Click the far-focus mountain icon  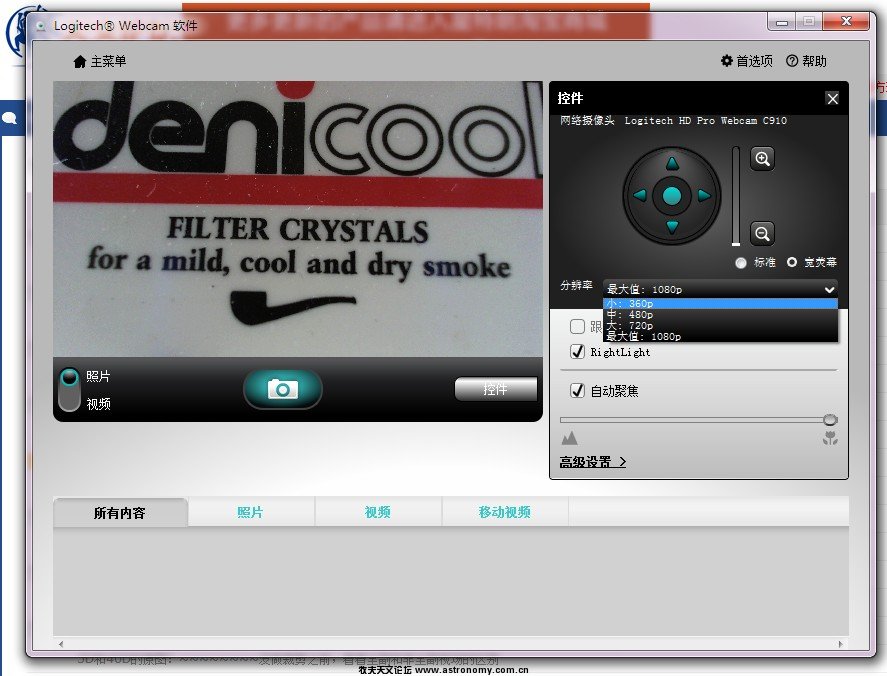point(569,438)
